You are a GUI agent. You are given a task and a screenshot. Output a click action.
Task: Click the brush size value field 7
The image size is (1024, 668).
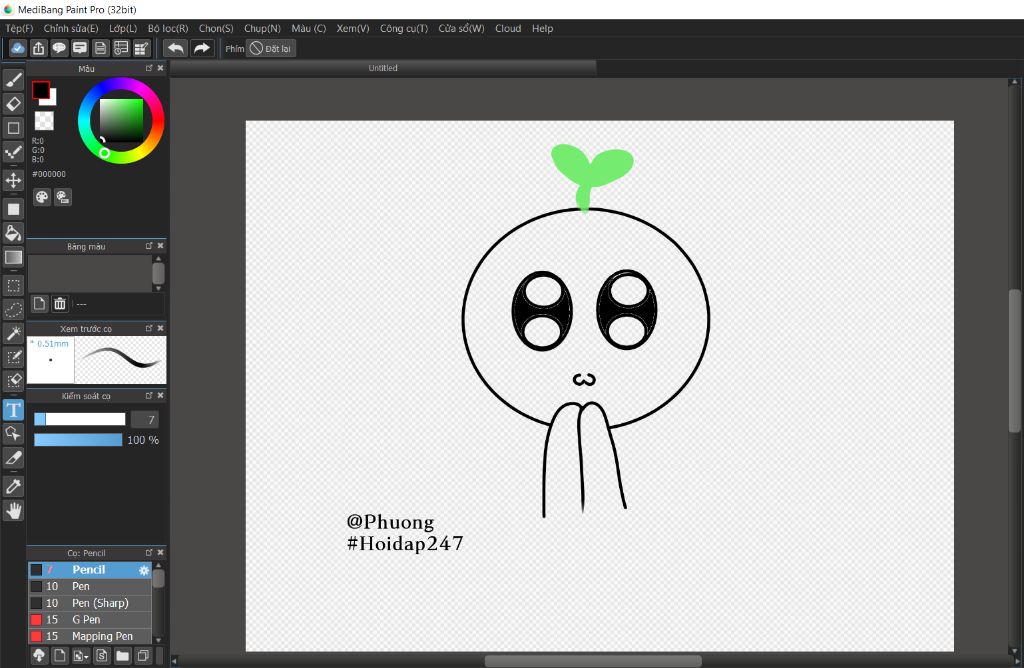click(x=145, y=420)
